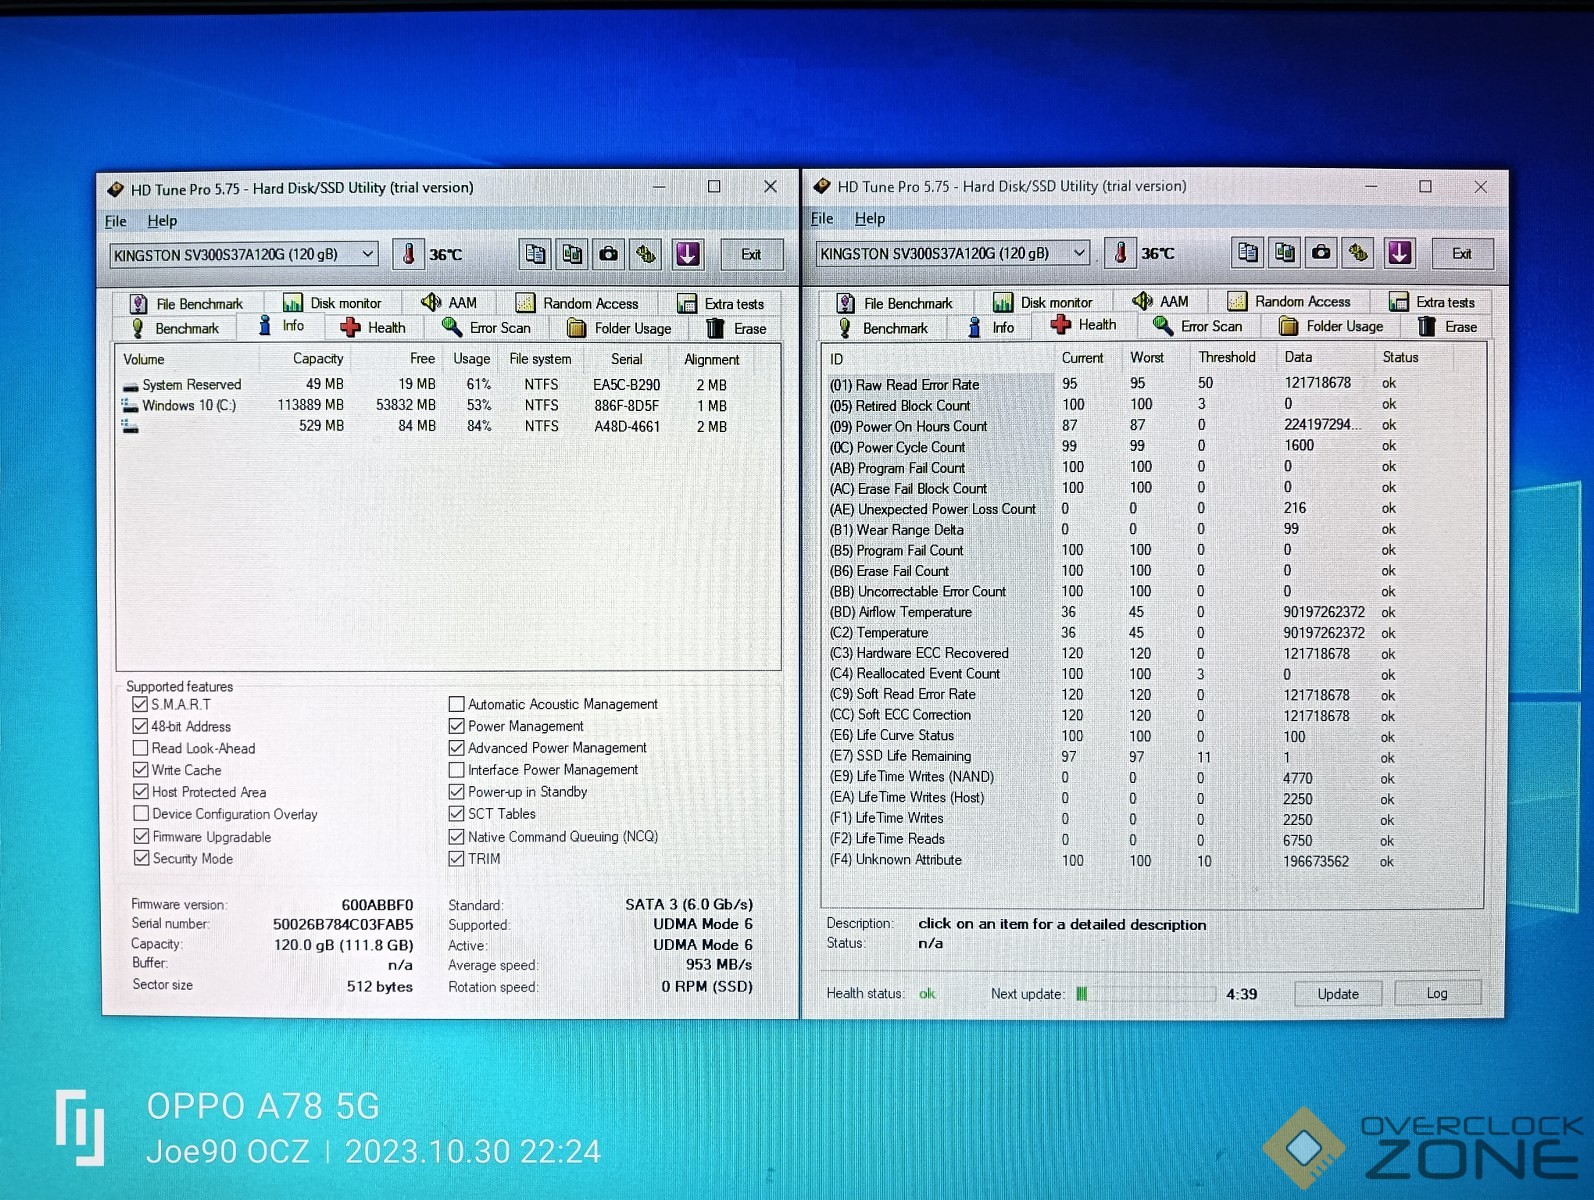
Task: Click the Exit button in right window
Action: (x=1462, y=253)
